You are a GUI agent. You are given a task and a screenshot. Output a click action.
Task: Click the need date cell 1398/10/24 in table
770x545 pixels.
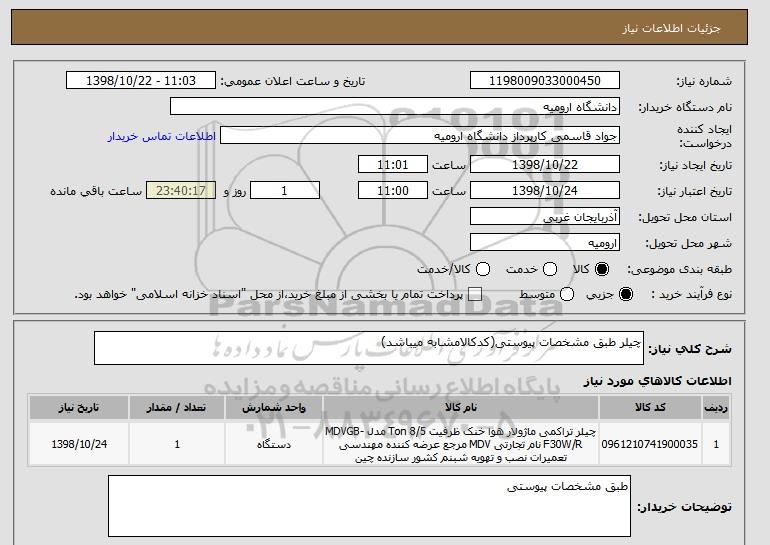79,444
